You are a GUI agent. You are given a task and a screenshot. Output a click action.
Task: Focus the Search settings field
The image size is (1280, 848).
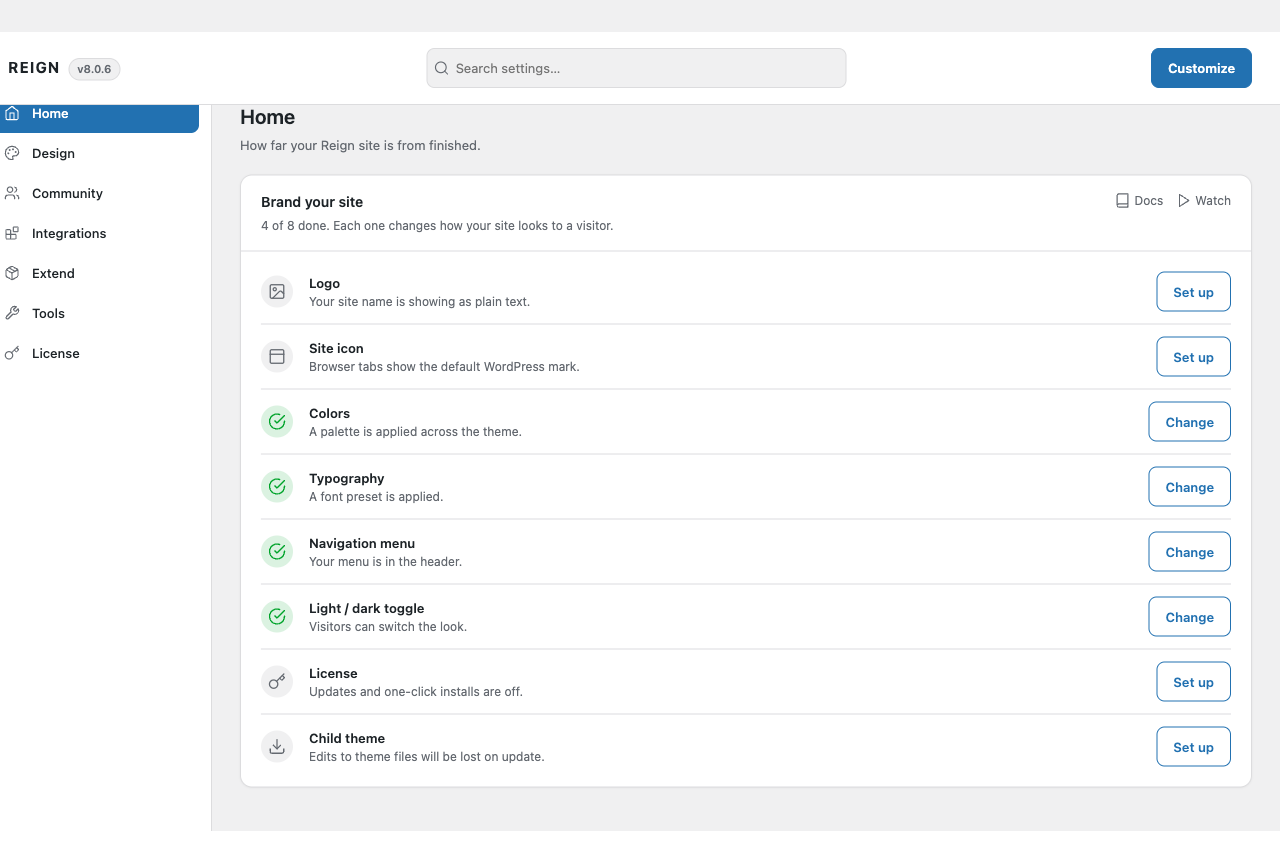[636, 68]
